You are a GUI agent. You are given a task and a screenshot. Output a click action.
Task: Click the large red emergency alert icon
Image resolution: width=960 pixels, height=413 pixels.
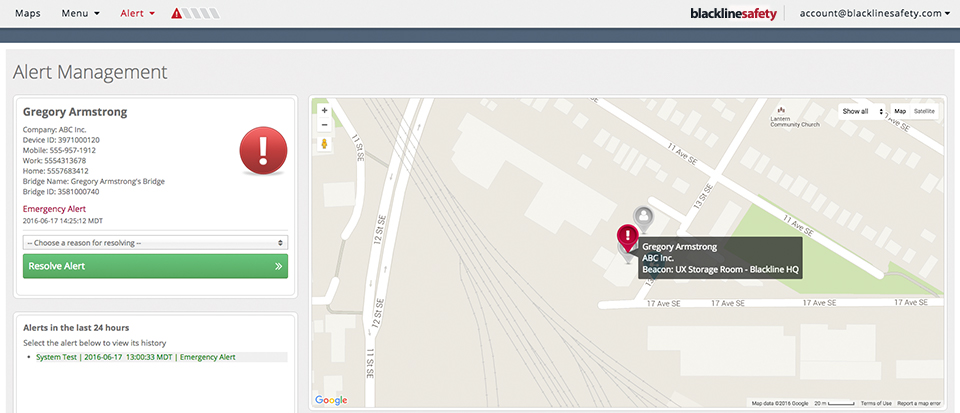coord(263,151)
